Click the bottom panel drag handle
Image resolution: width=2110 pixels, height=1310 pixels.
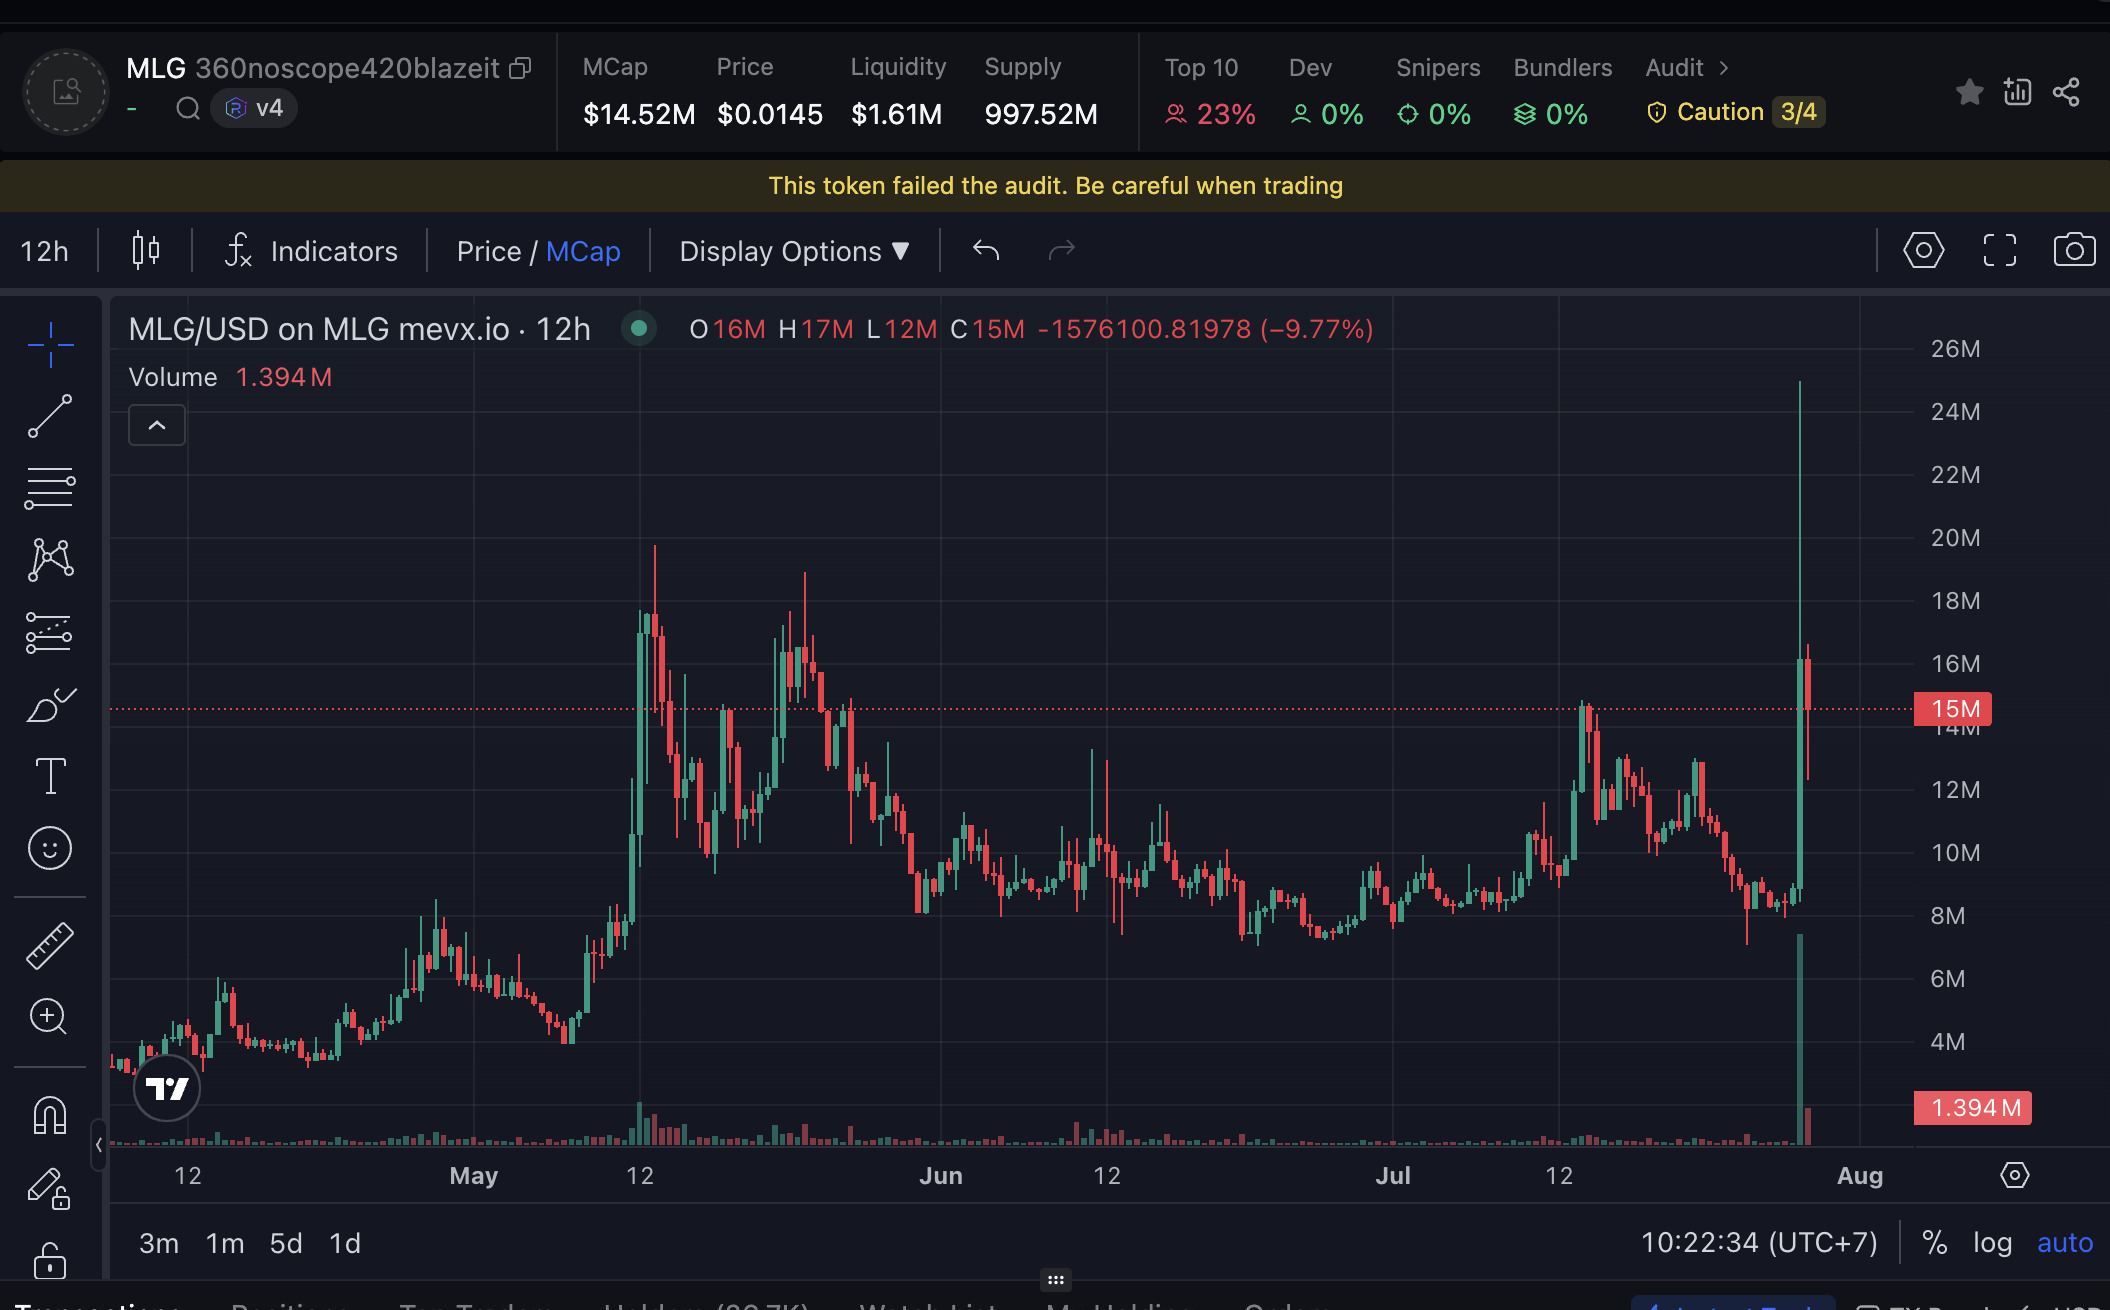[1055, 1279]
